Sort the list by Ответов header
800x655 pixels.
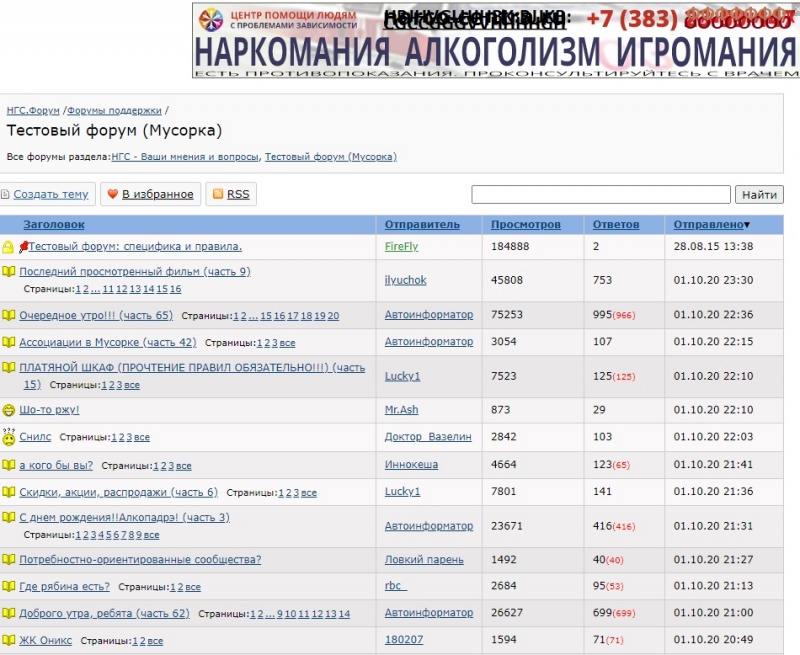[x=616, y=225]
